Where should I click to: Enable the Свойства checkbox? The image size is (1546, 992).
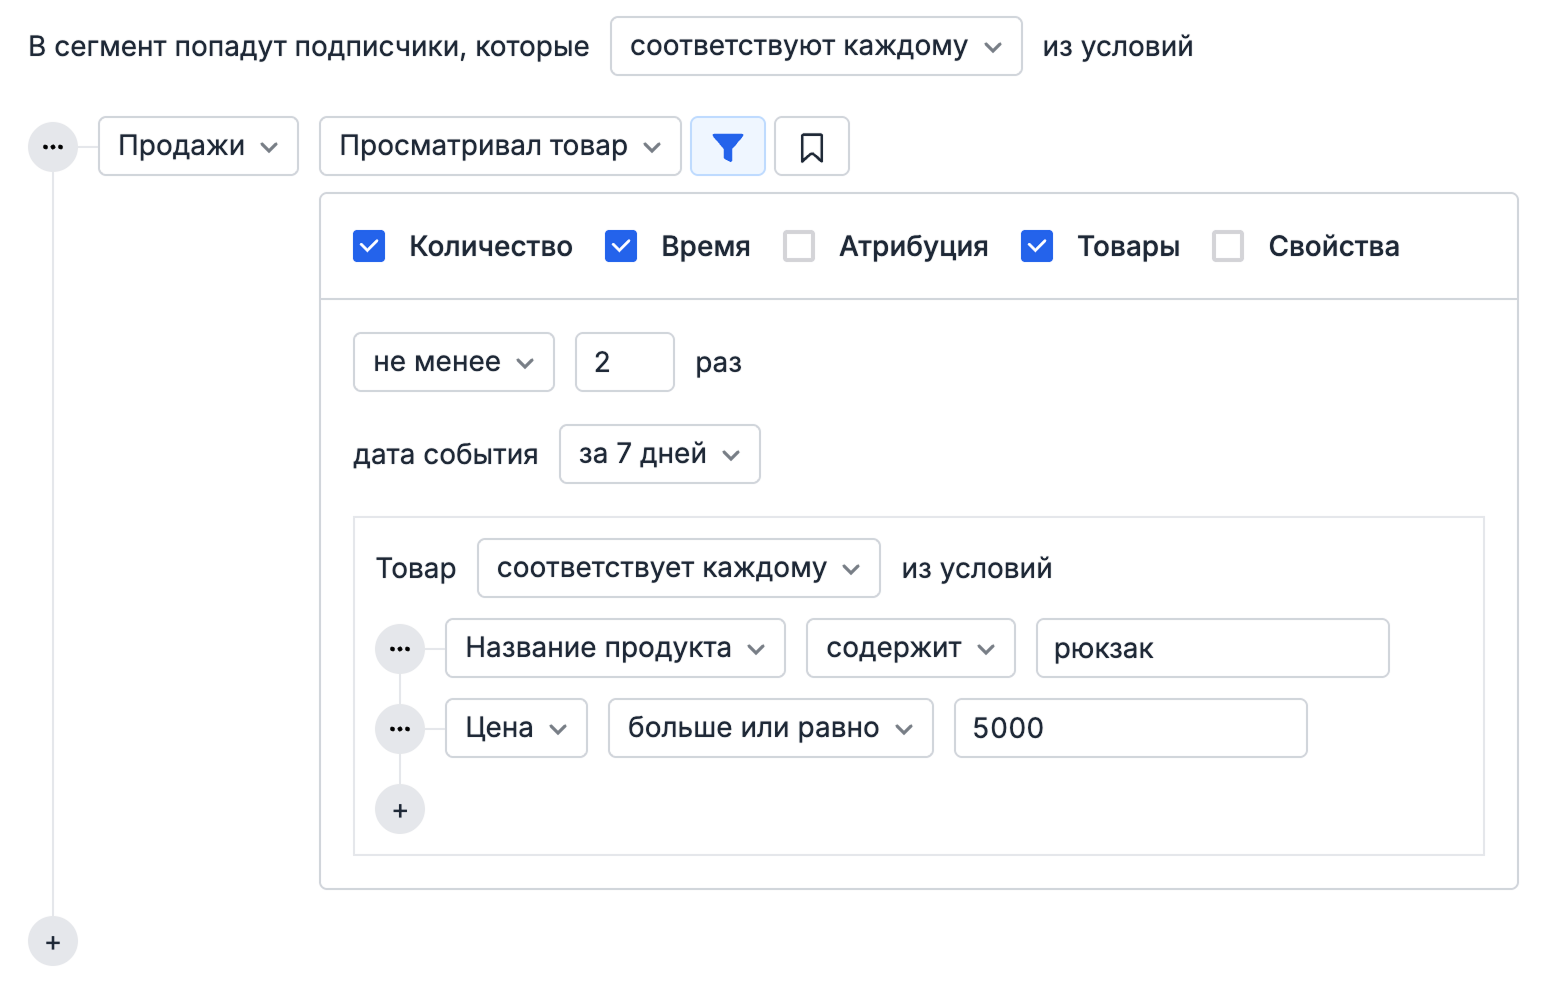click(x=1227, y=246)
